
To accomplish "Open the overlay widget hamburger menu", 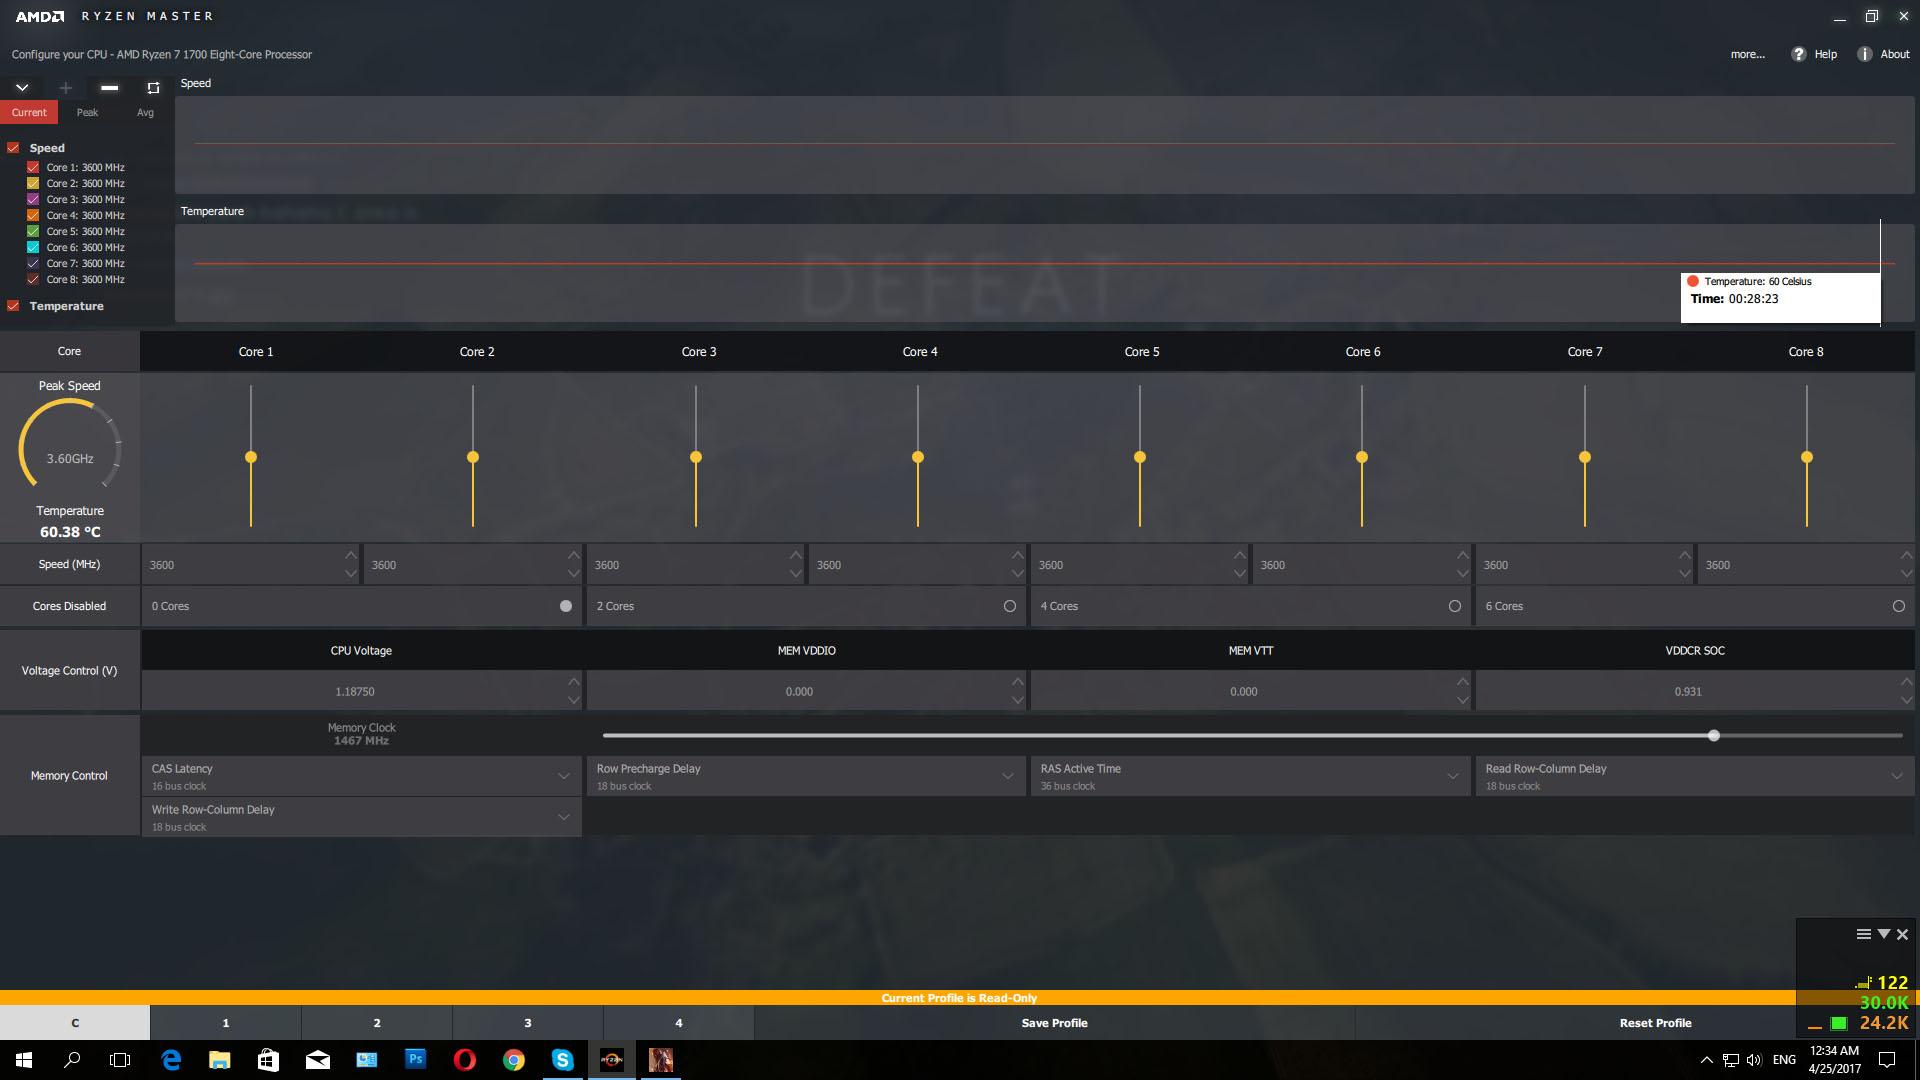I will (1864, 934).
